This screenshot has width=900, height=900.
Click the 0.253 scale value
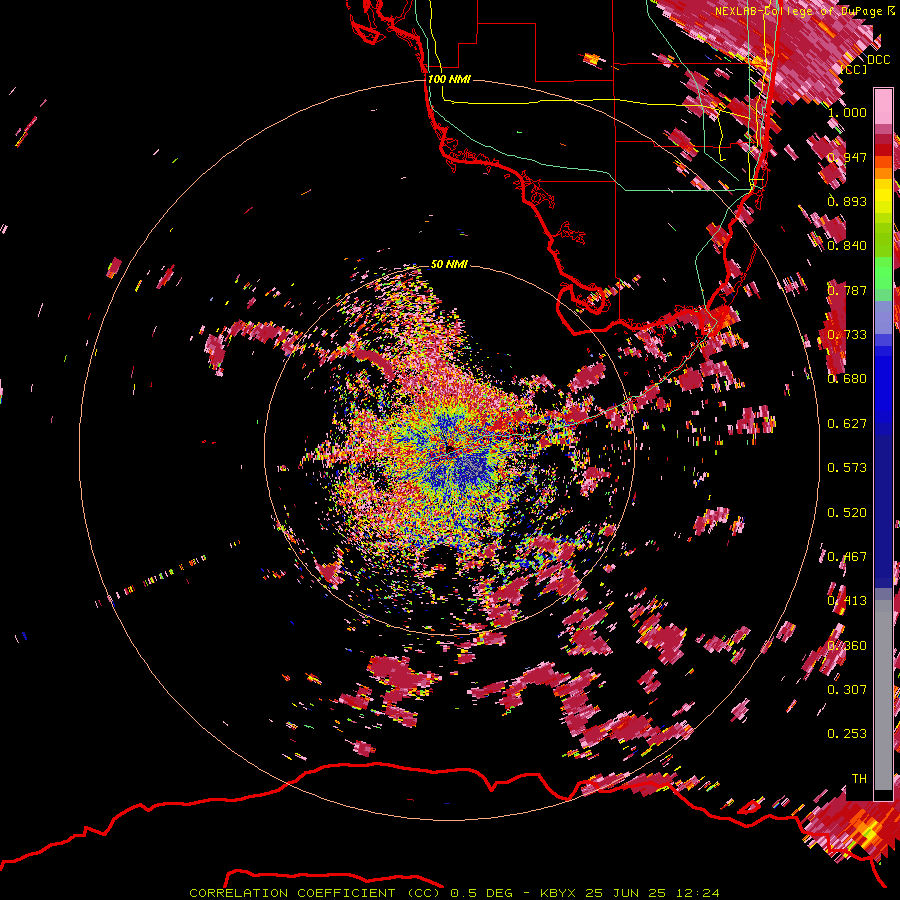(x=847, y=734)
